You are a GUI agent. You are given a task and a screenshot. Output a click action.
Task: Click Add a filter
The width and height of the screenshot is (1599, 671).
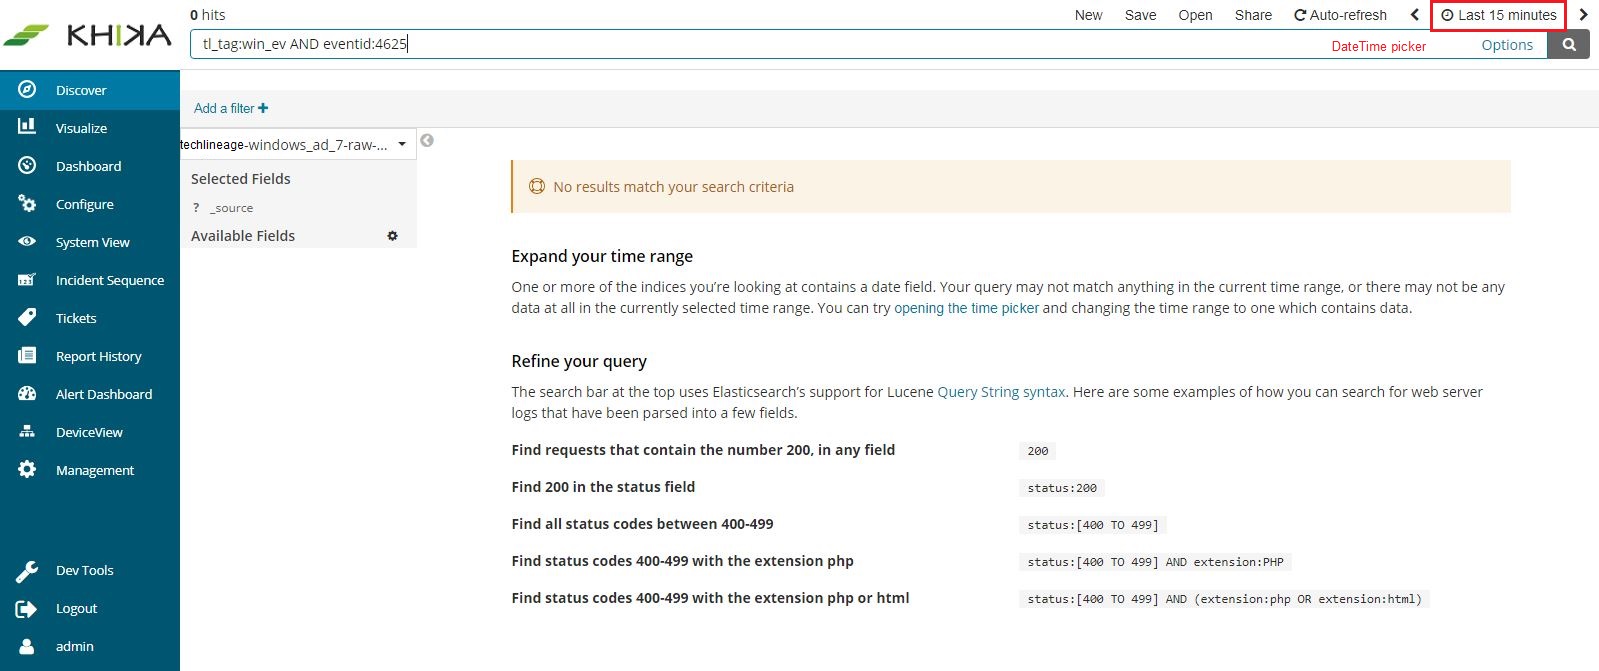click(231, 108)
